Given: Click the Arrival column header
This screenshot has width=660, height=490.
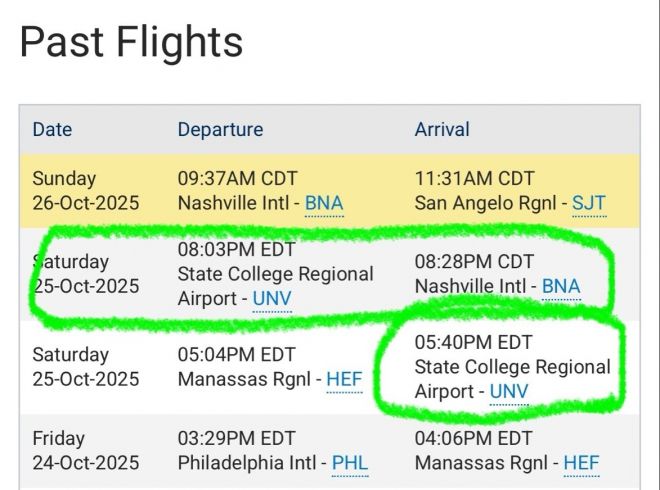Looking at the screenshot, I should [x=442, y=130].
